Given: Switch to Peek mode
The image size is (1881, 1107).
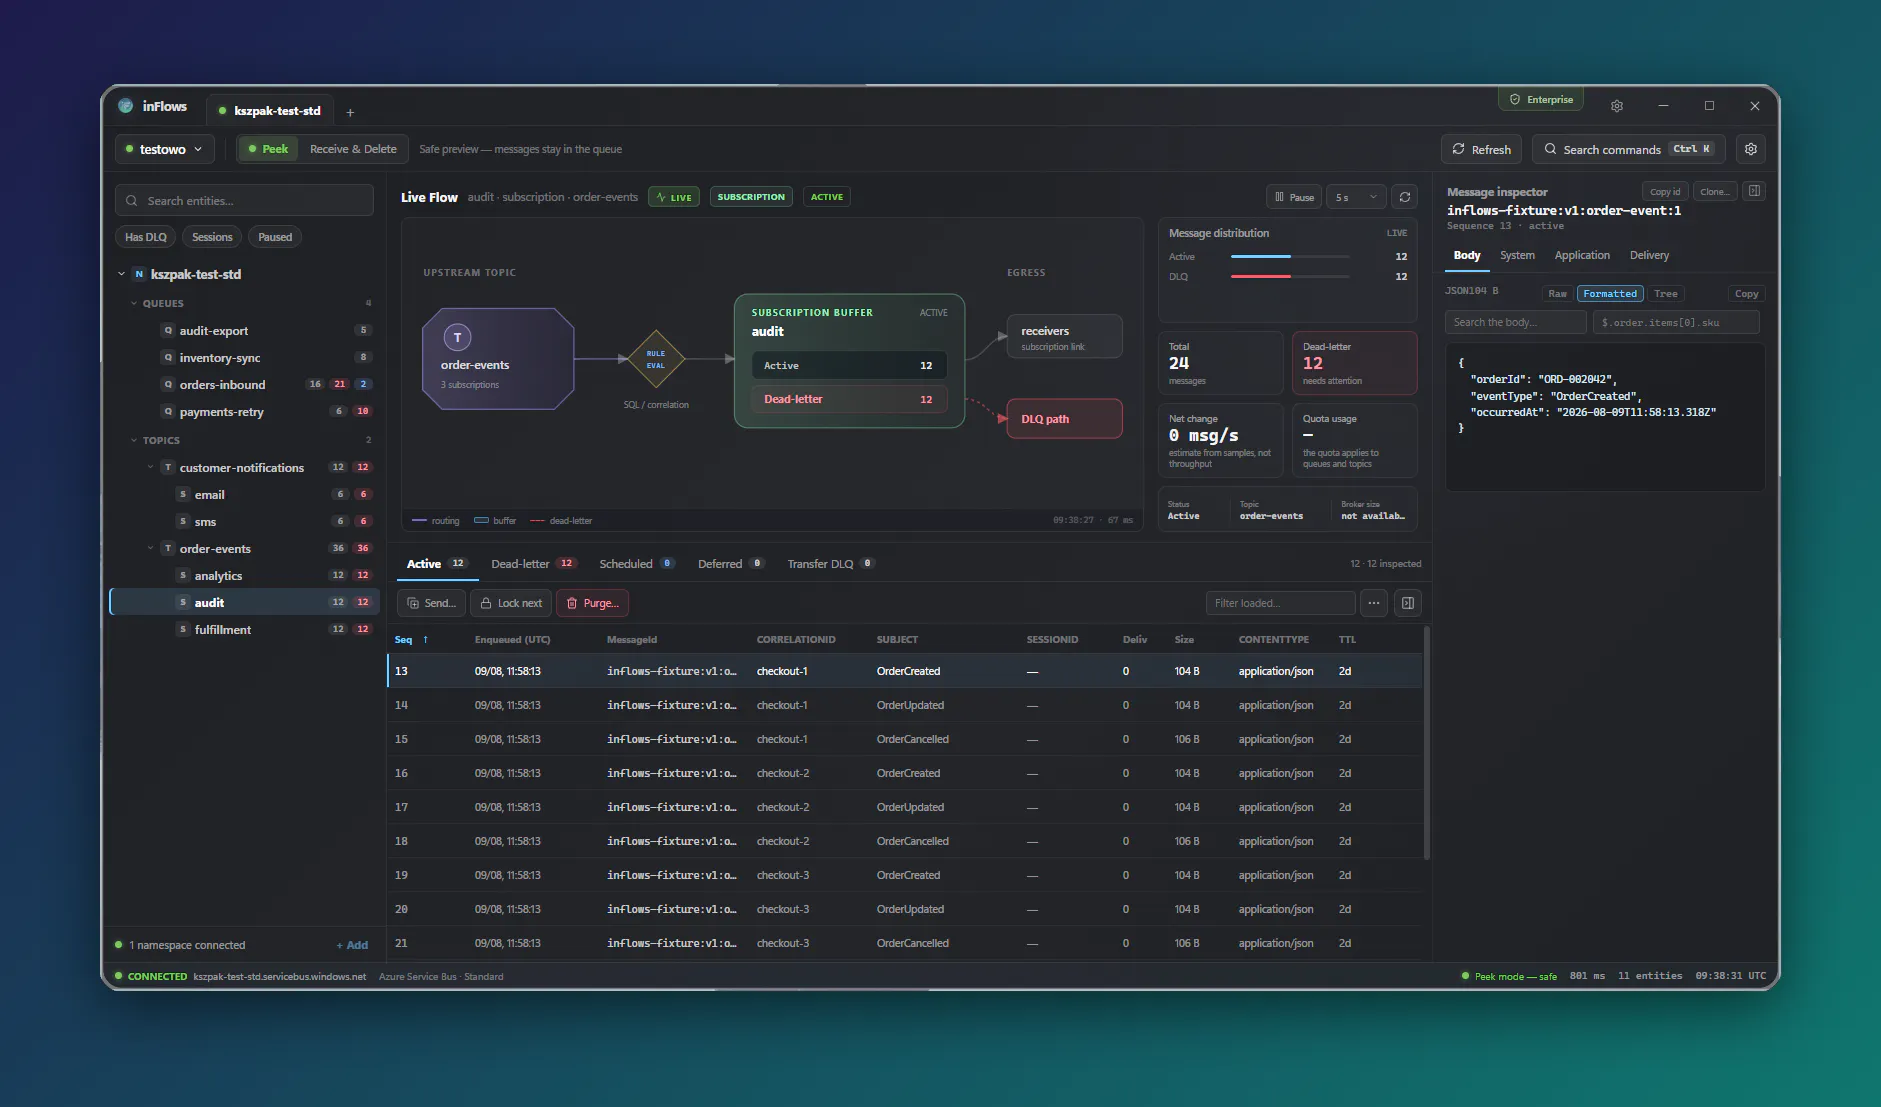Looking at the screenshot, I should coord(268,149).
